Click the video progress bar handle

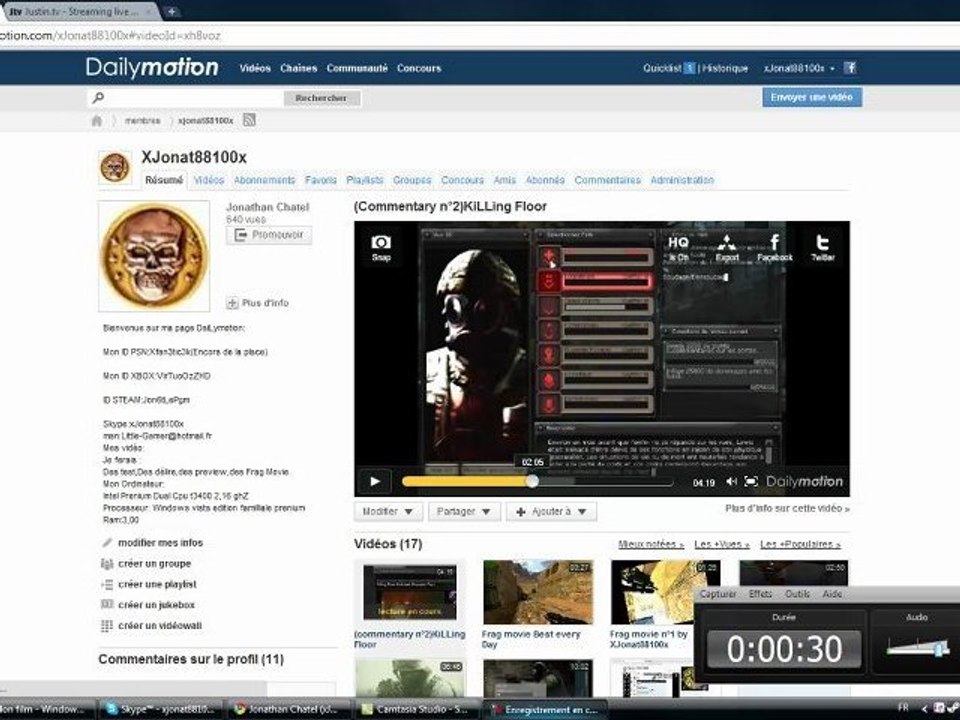coord(533,481)
